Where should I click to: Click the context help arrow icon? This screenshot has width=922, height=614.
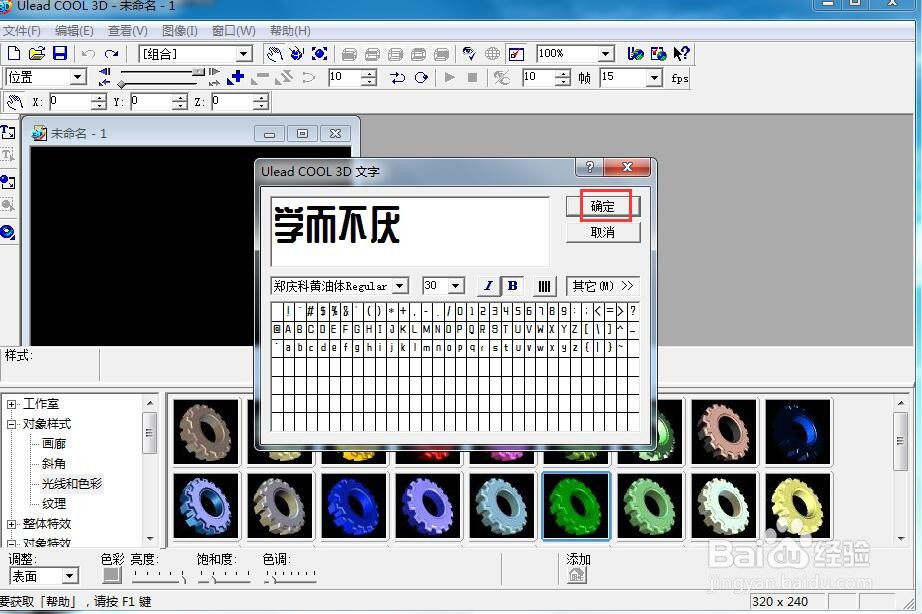coord(682,54)
